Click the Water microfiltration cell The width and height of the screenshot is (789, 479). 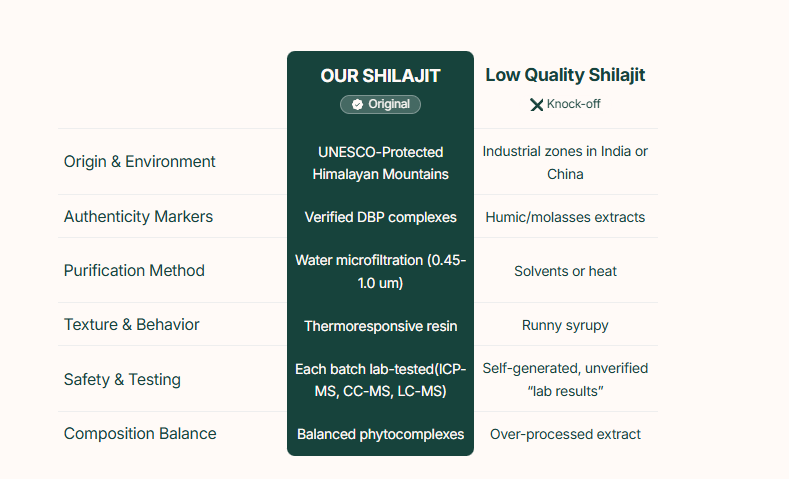coord(380,271)
